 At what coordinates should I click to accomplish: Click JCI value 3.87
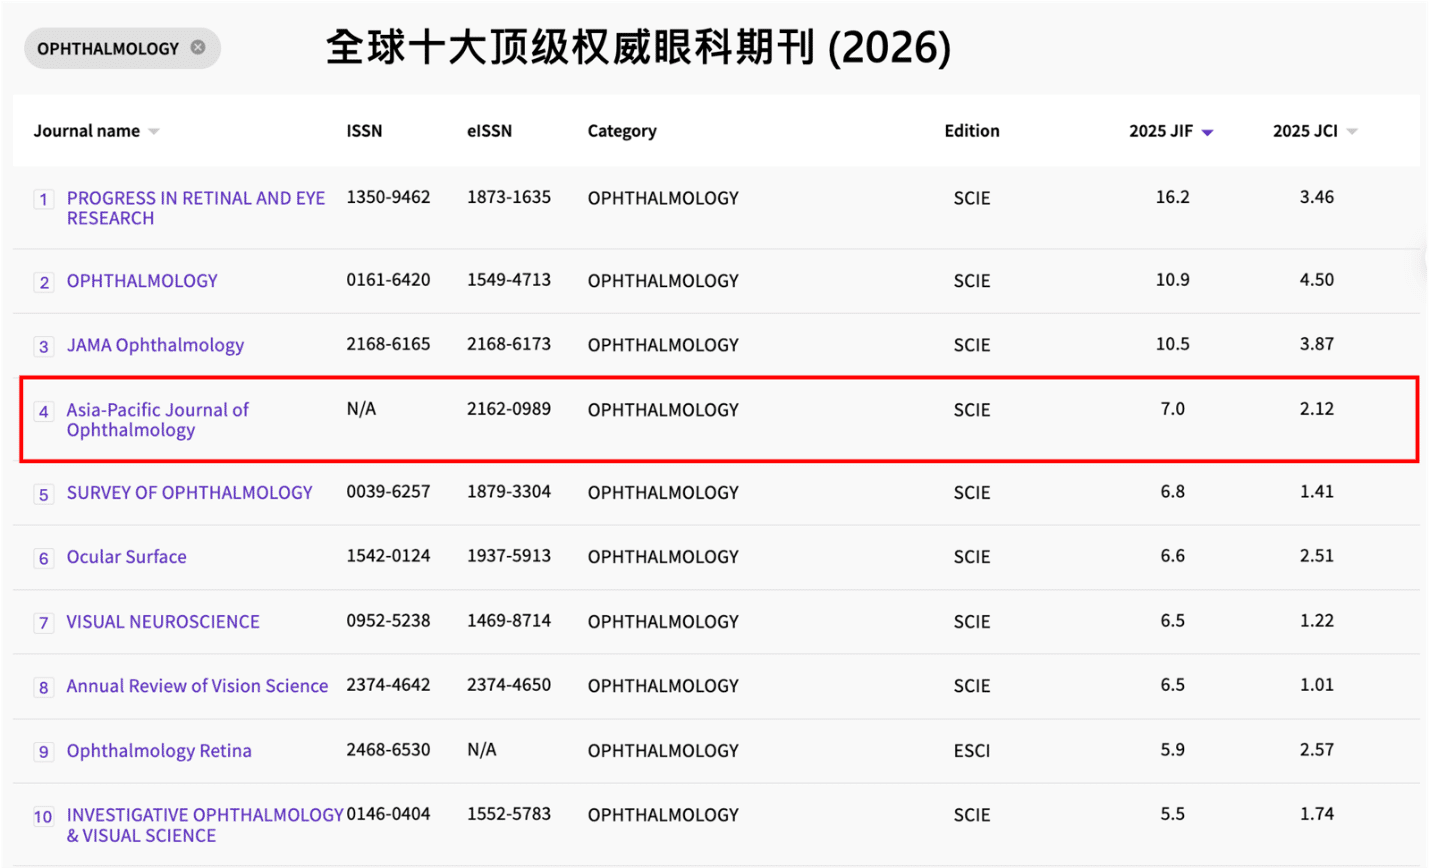point(1316,344)
